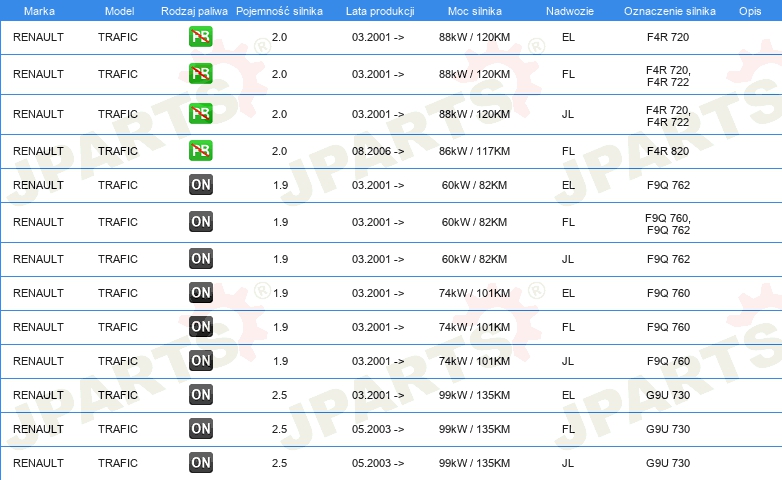Click the Model column header
The width and height of the screenshot is (782, 480).
click(x=119, y=11)
